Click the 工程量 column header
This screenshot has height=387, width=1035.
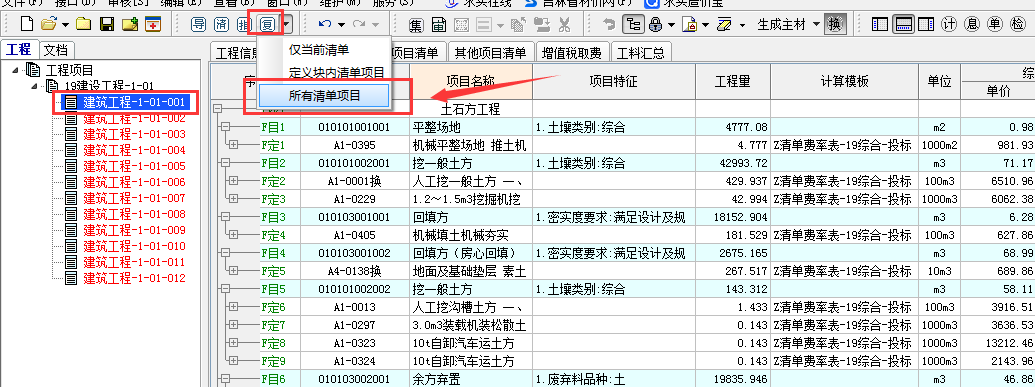click(x=733, y=82)
